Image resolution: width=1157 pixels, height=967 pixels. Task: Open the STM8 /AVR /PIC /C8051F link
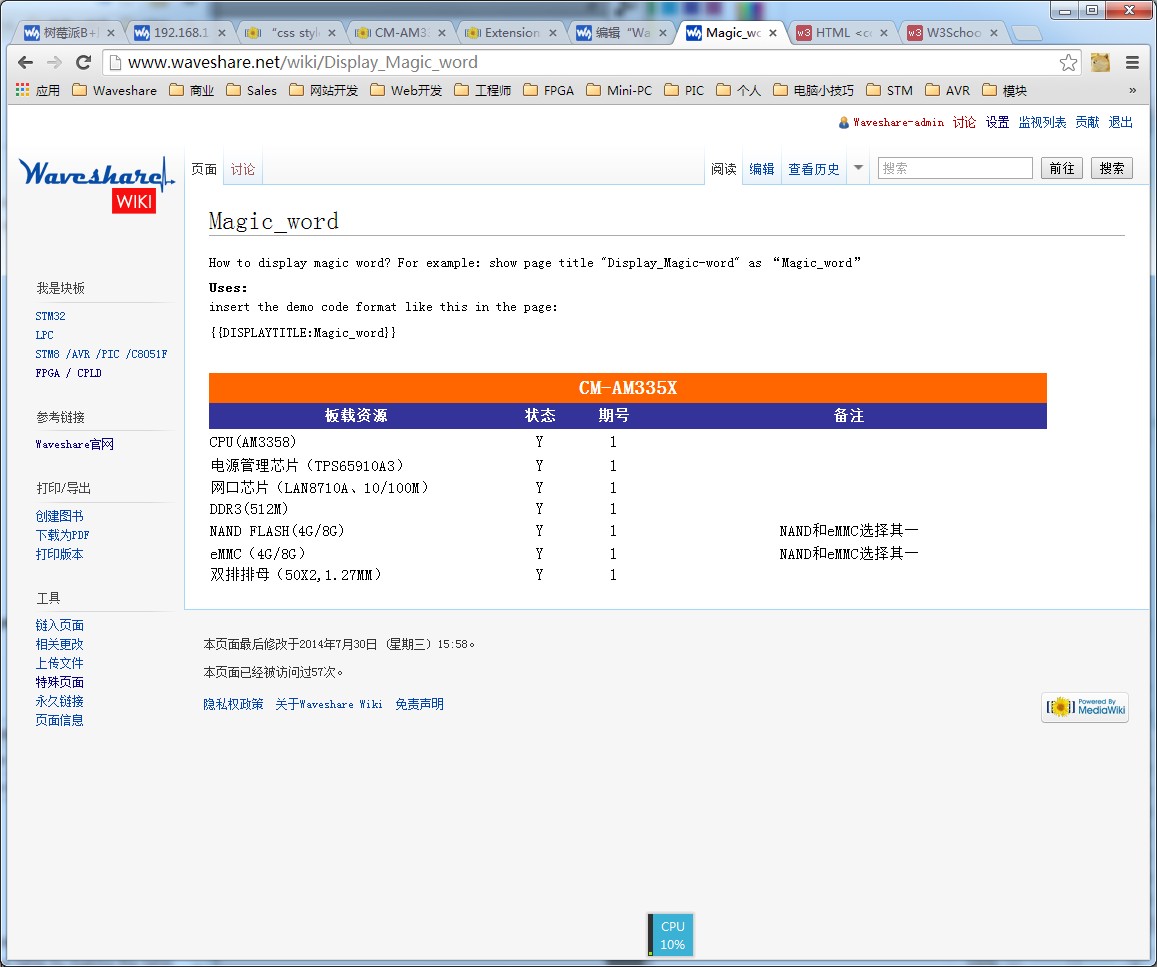point(101,354)
